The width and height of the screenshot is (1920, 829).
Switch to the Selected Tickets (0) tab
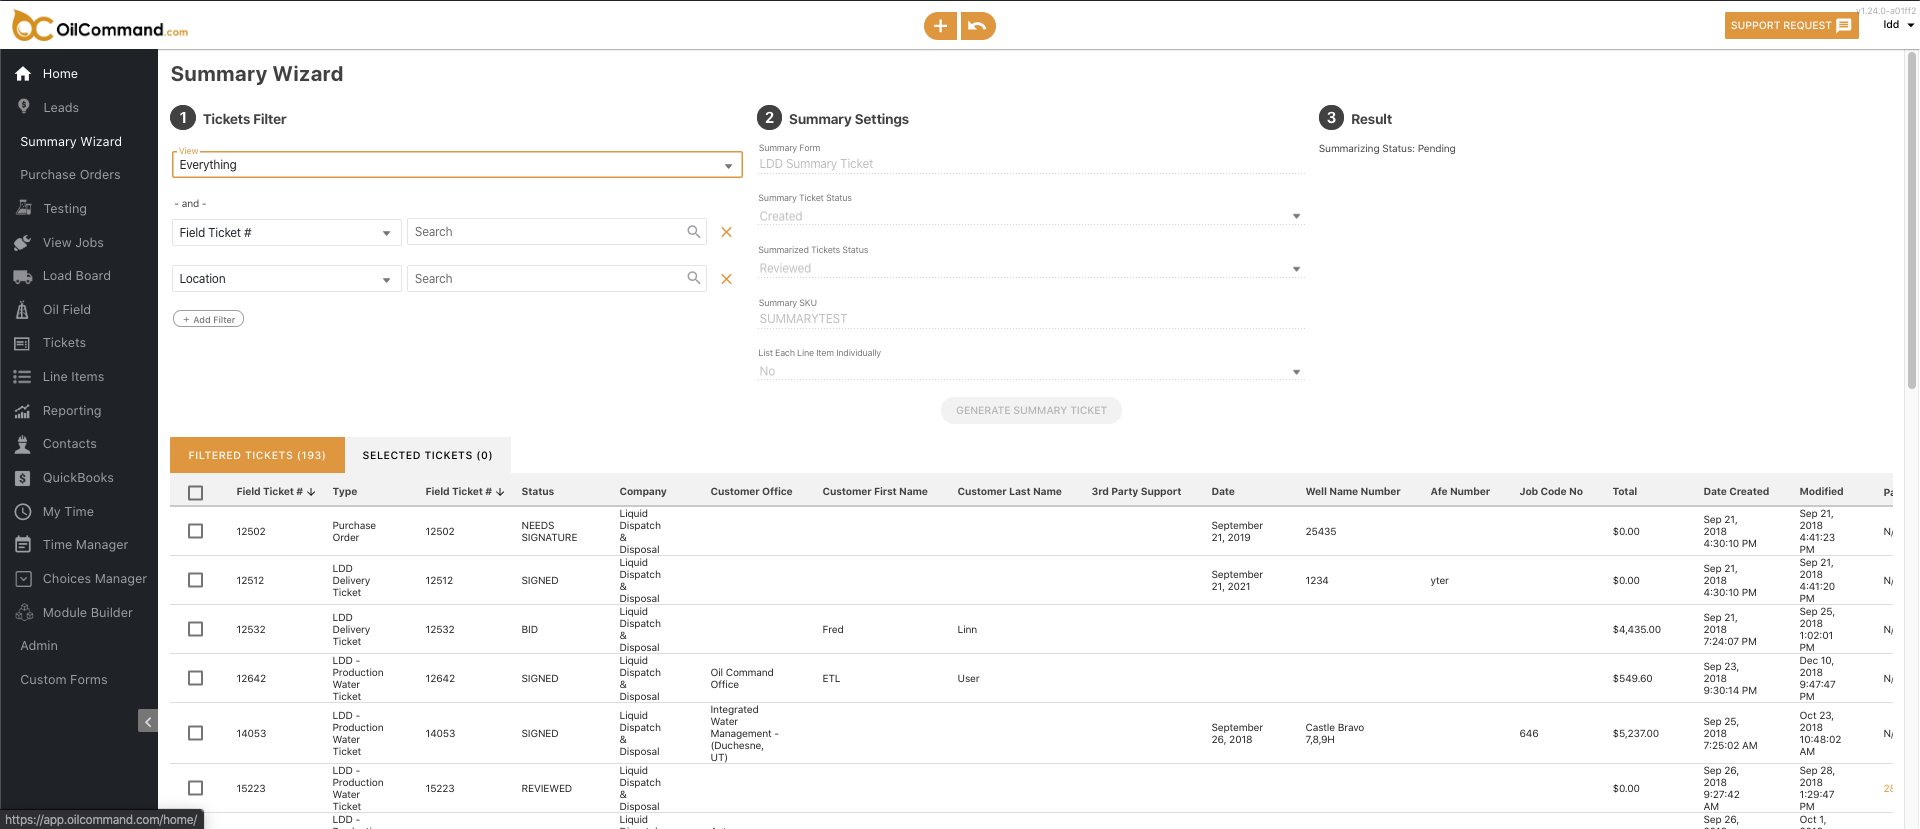coord(427,455)
